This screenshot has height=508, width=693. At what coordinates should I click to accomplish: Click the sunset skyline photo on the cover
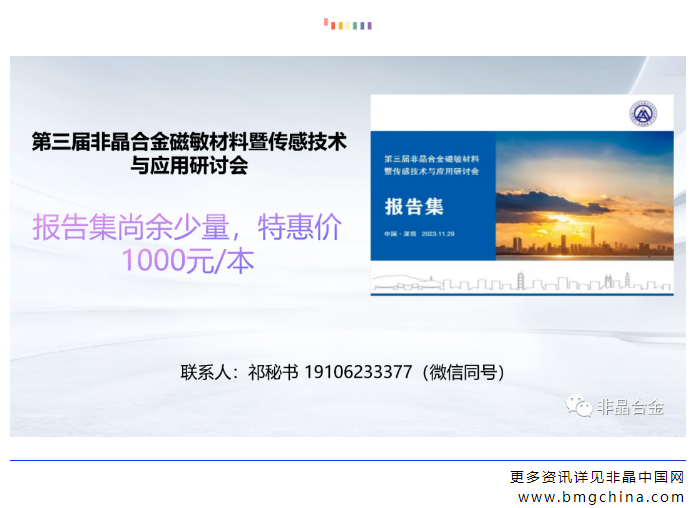(x=585, y=195)
